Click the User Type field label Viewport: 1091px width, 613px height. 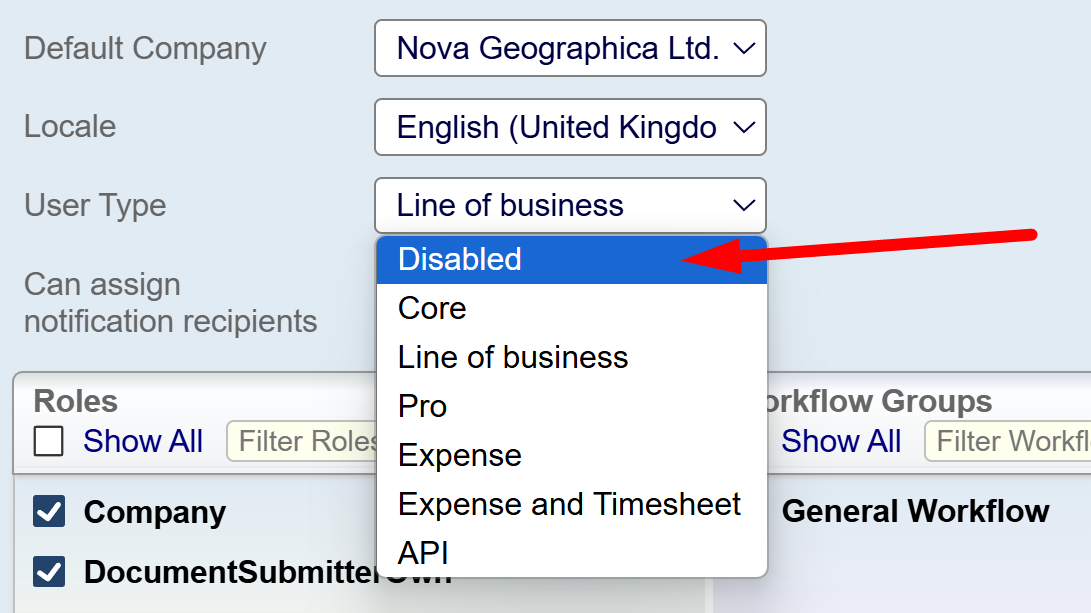95,206
